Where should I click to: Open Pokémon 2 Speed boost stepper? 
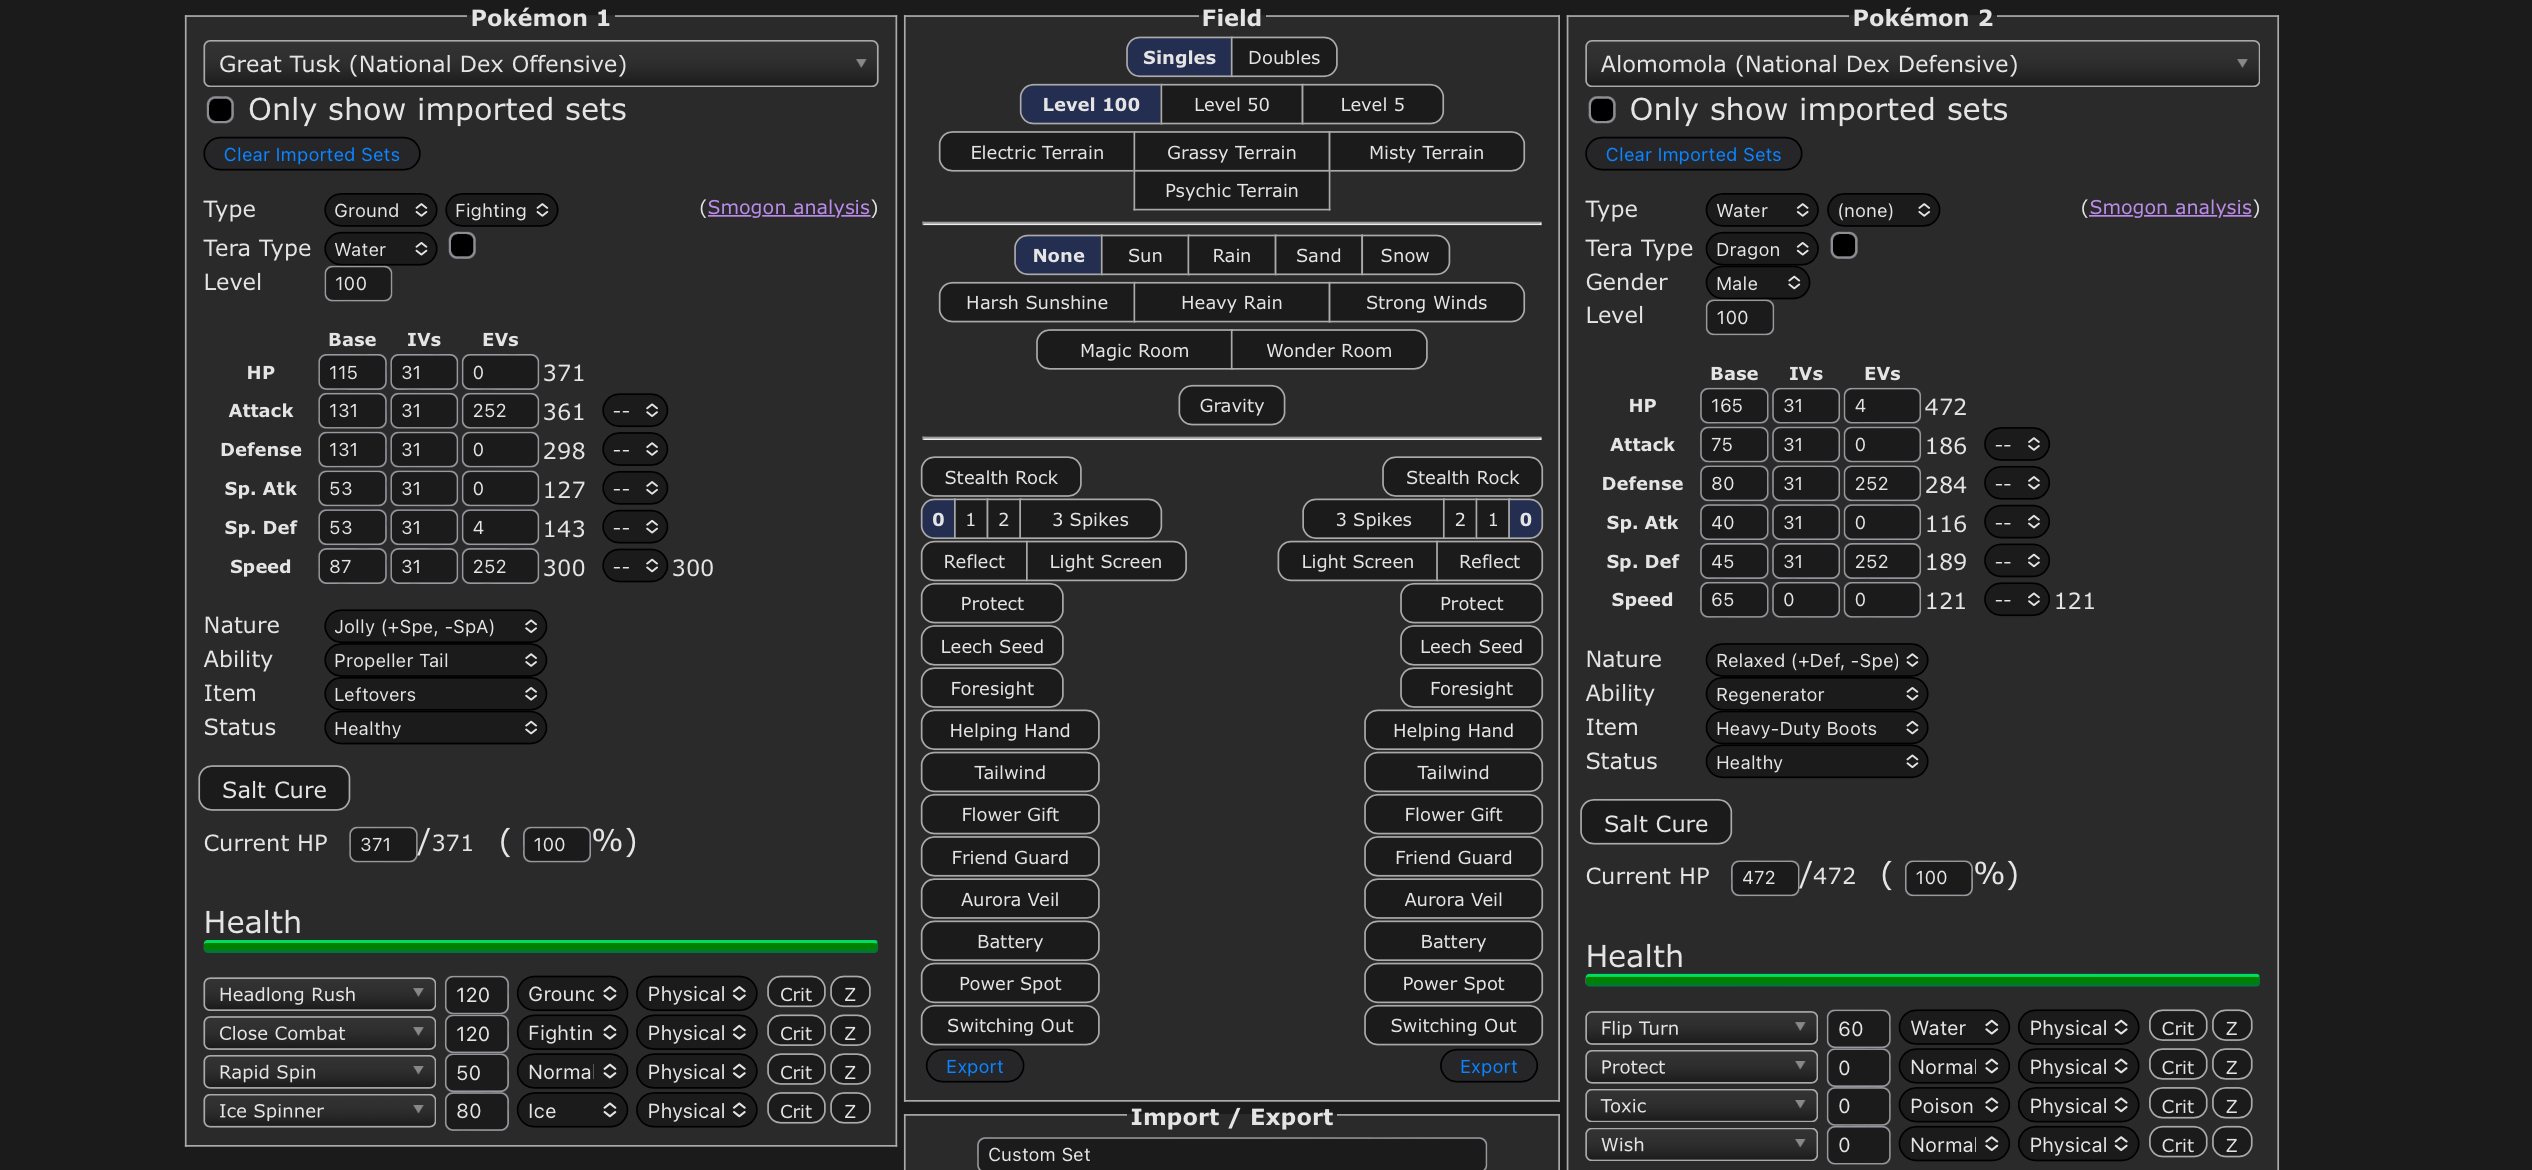(2017, 600)
